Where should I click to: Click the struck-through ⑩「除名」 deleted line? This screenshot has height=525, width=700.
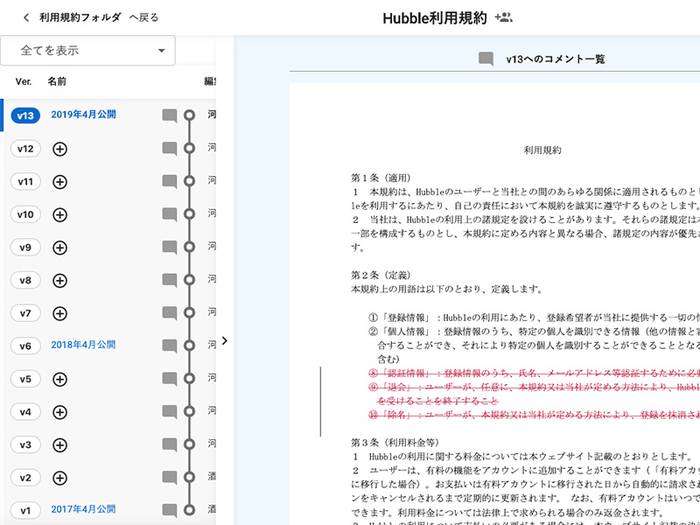[534, 415]
